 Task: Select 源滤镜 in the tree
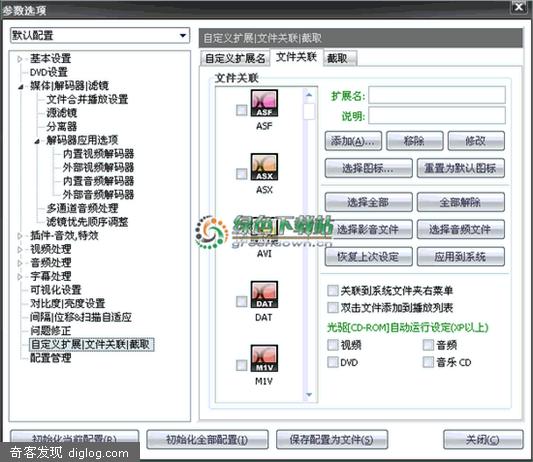coord(62,113)
